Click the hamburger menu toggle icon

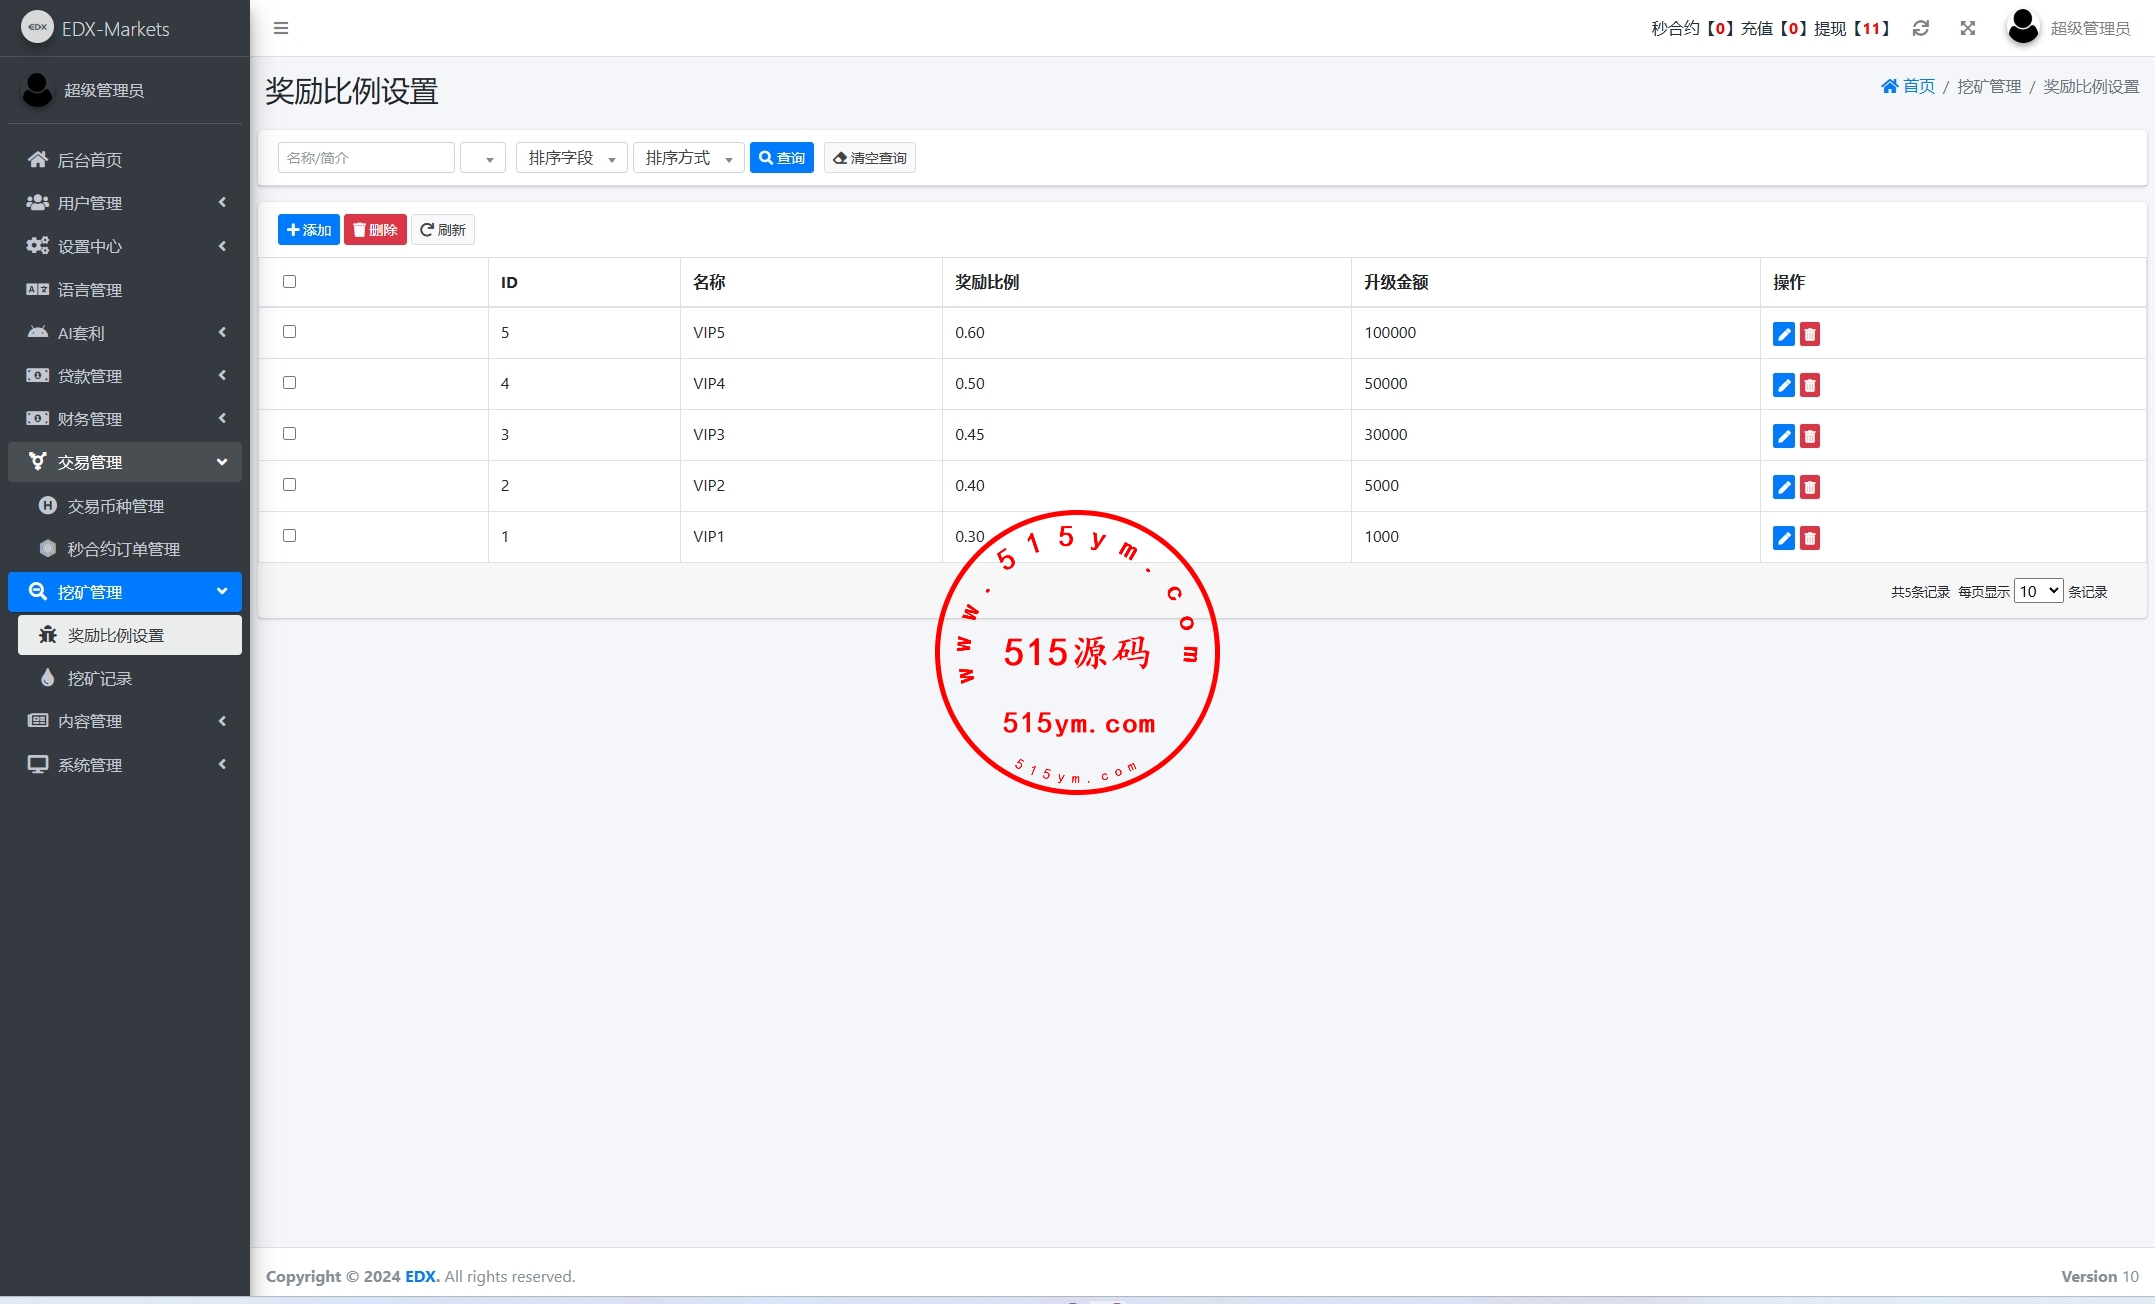tap(281, 28)
